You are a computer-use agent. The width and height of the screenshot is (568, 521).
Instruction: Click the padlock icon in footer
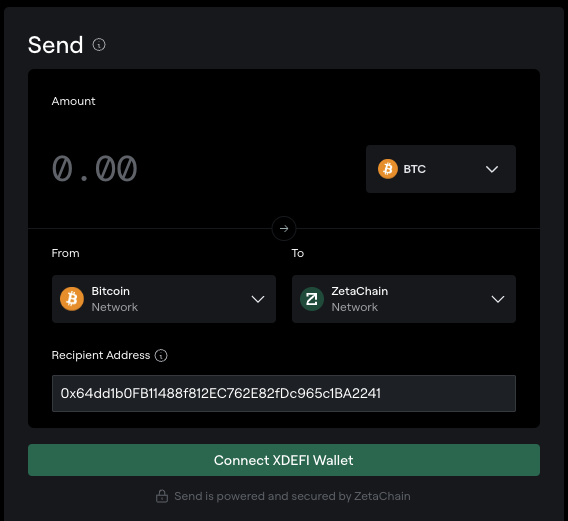(162, 496)
